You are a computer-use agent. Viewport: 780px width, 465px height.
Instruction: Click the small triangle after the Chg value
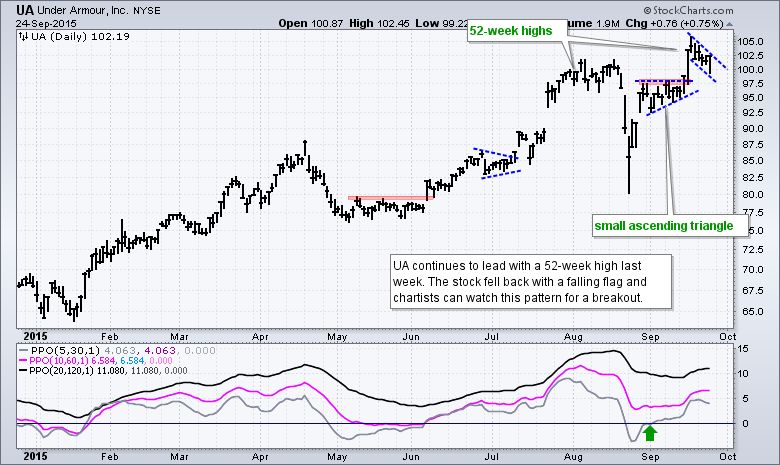729,24
